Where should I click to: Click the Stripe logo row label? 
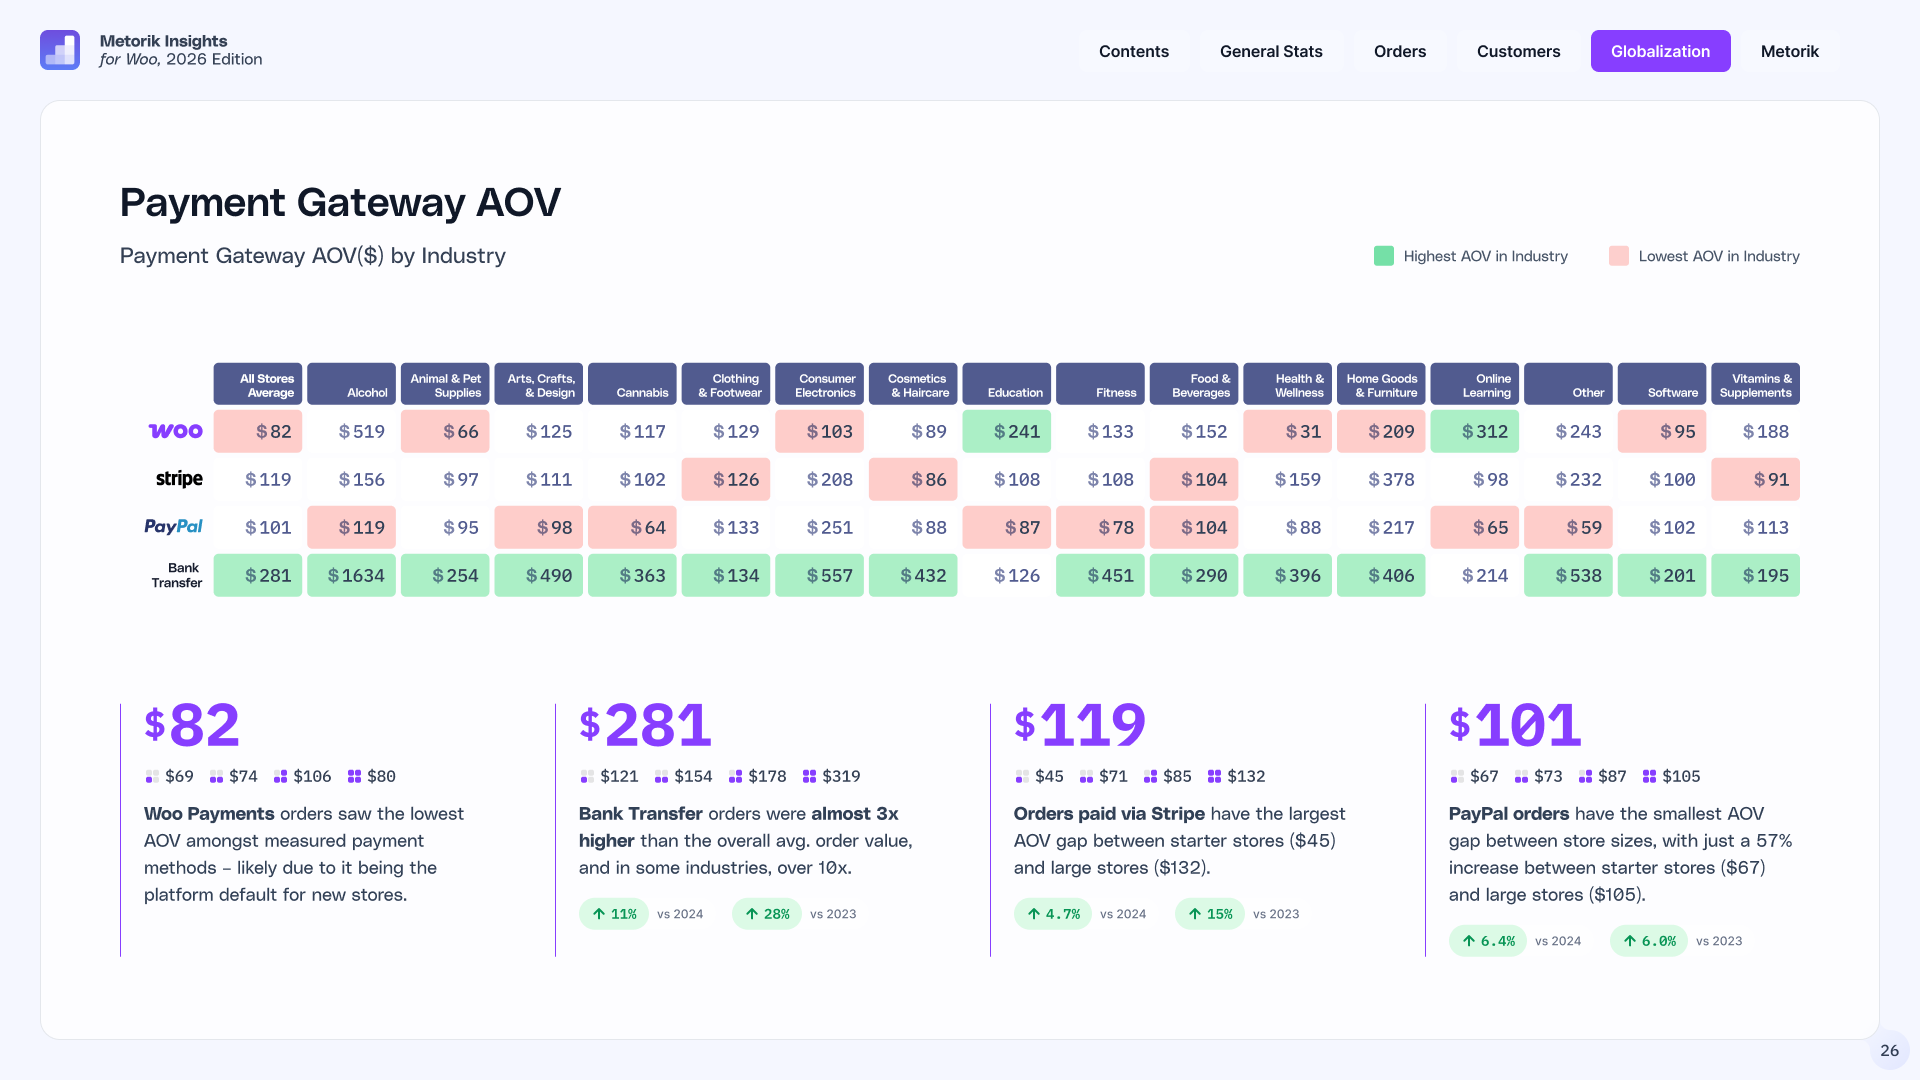(x=179, y=479)
